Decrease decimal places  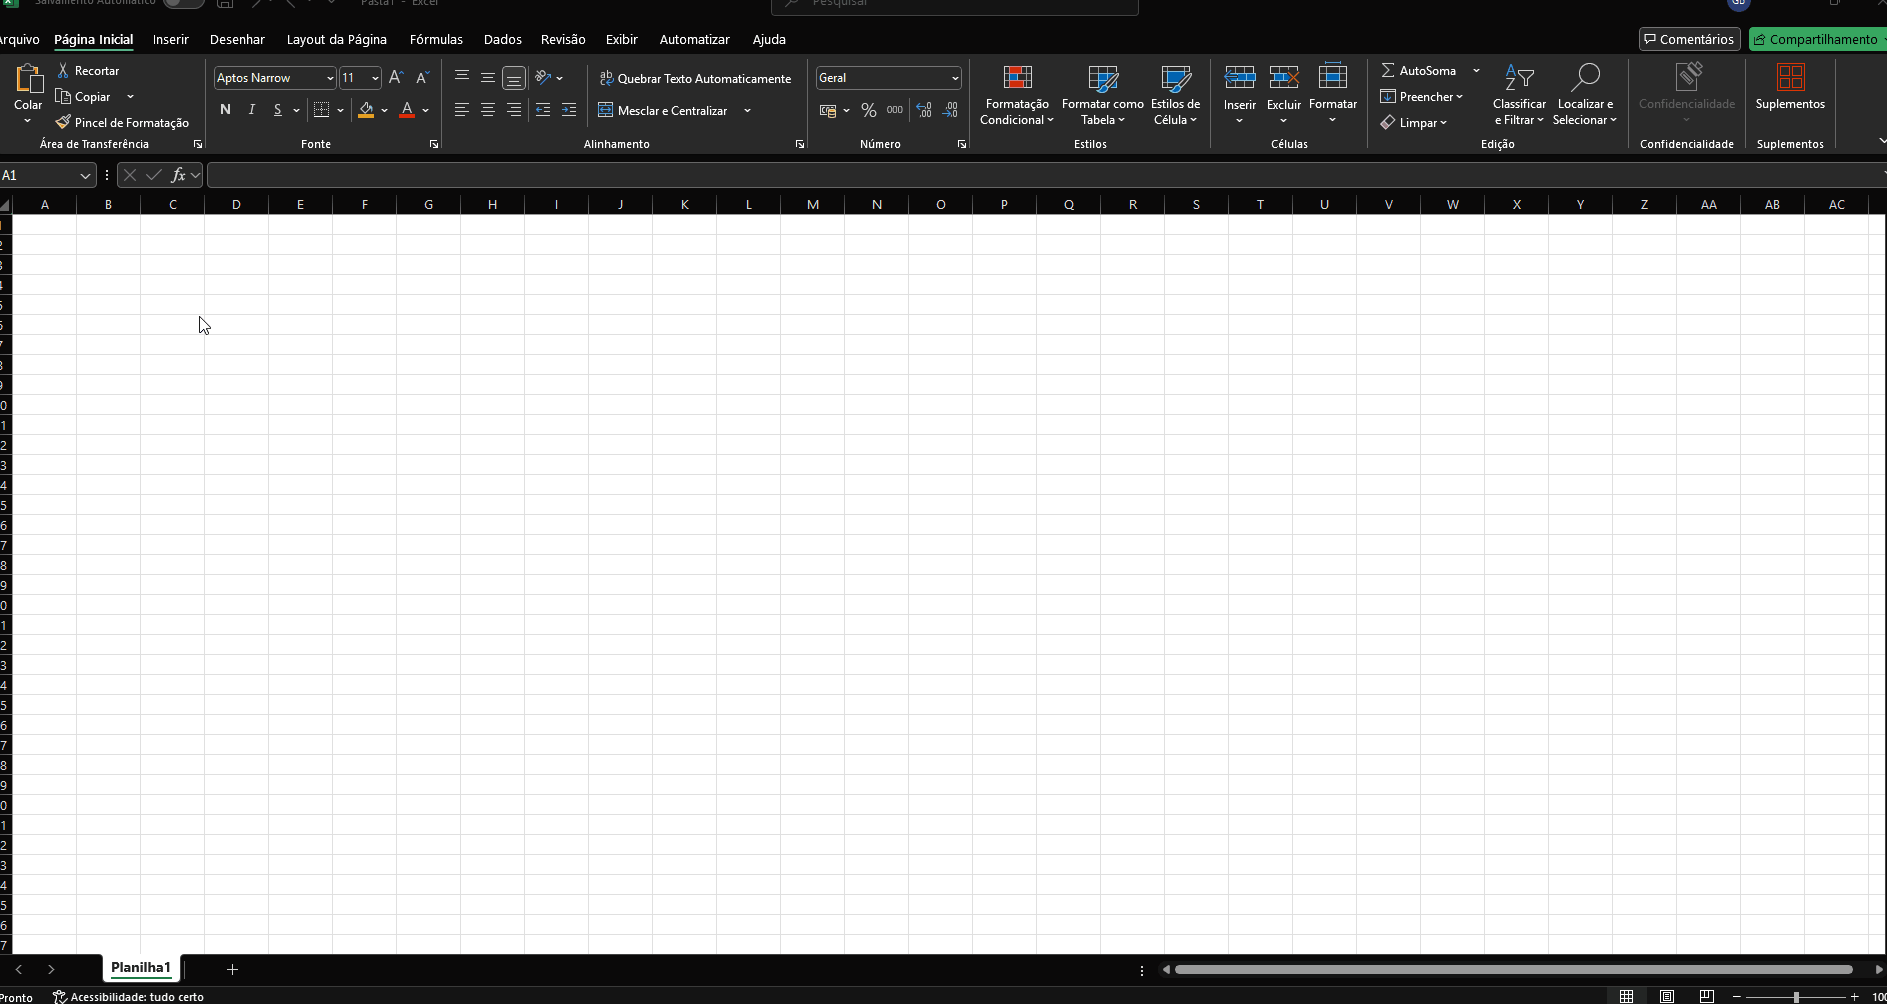point(950,110)
